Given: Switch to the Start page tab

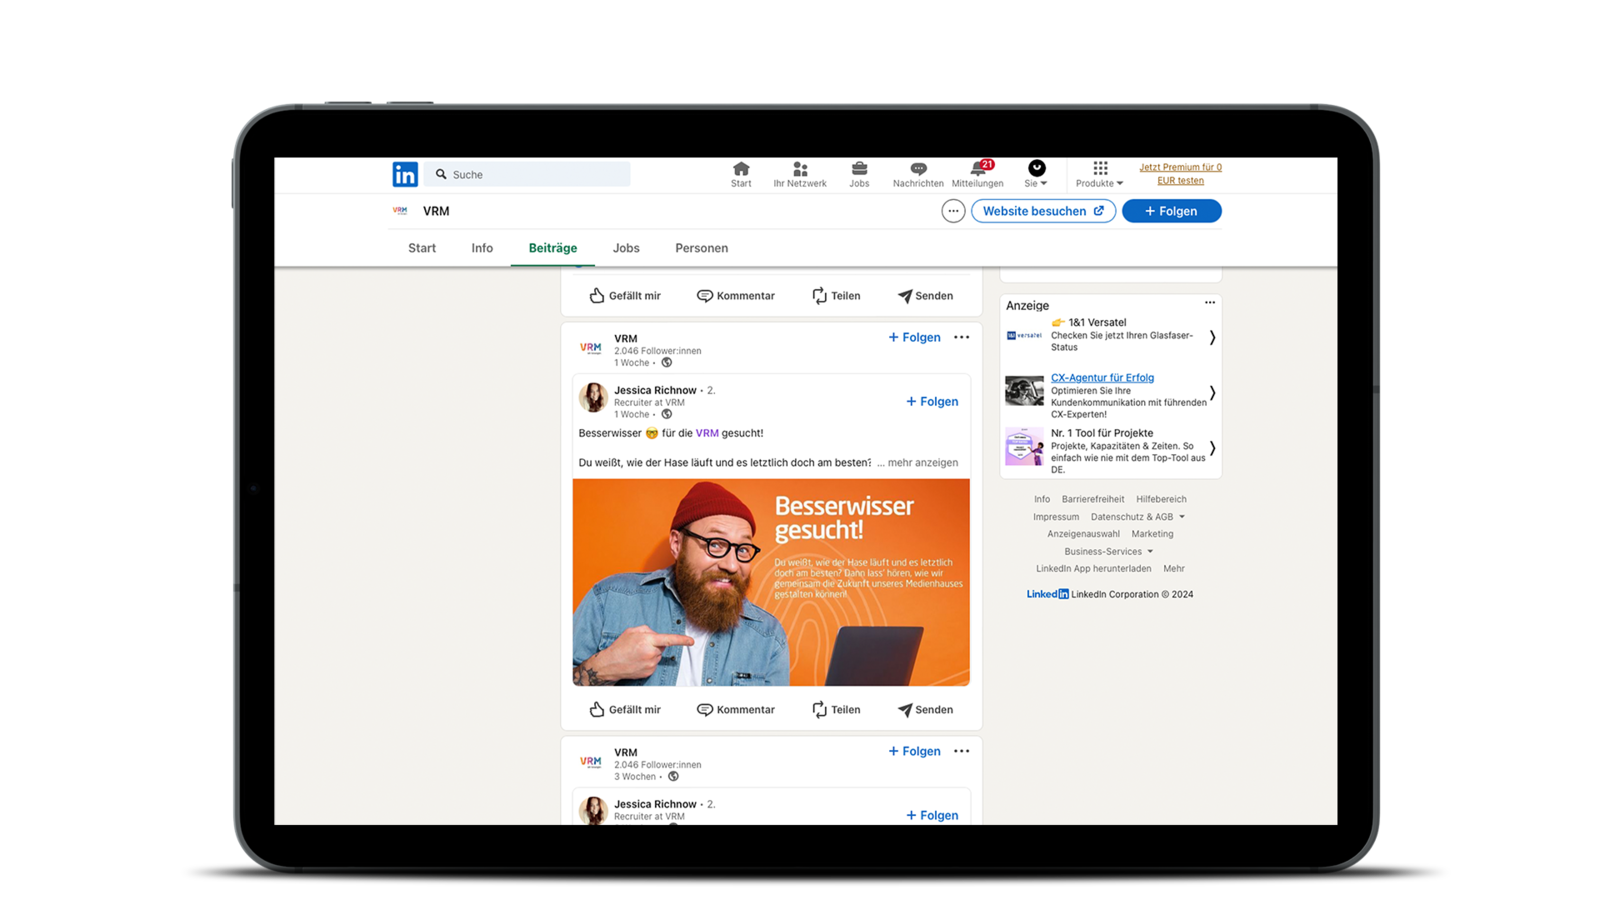Looking at the screenshot, I should click(422, 248).
